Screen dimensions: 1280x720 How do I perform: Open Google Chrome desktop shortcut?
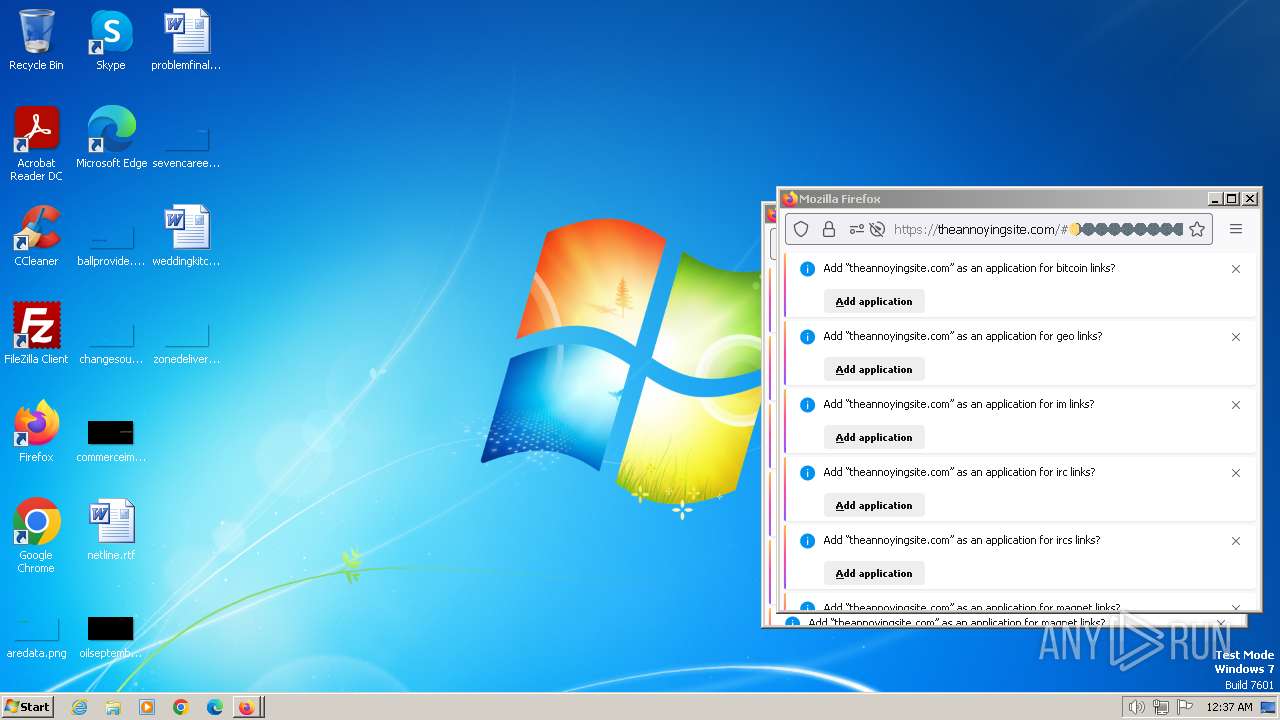tap(36, 536)
